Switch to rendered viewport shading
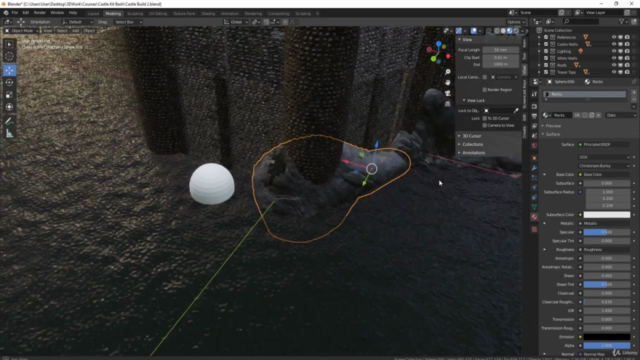Viewport: 640px width, 360px height. [x=516, y=31]
